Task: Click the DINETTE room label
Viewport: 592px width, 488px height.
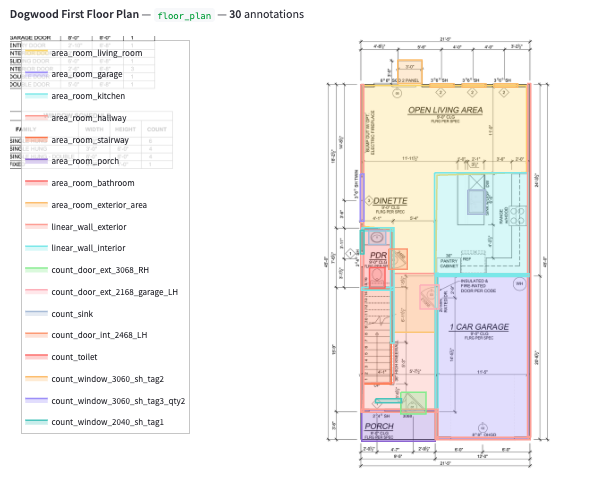Action: 390,201
